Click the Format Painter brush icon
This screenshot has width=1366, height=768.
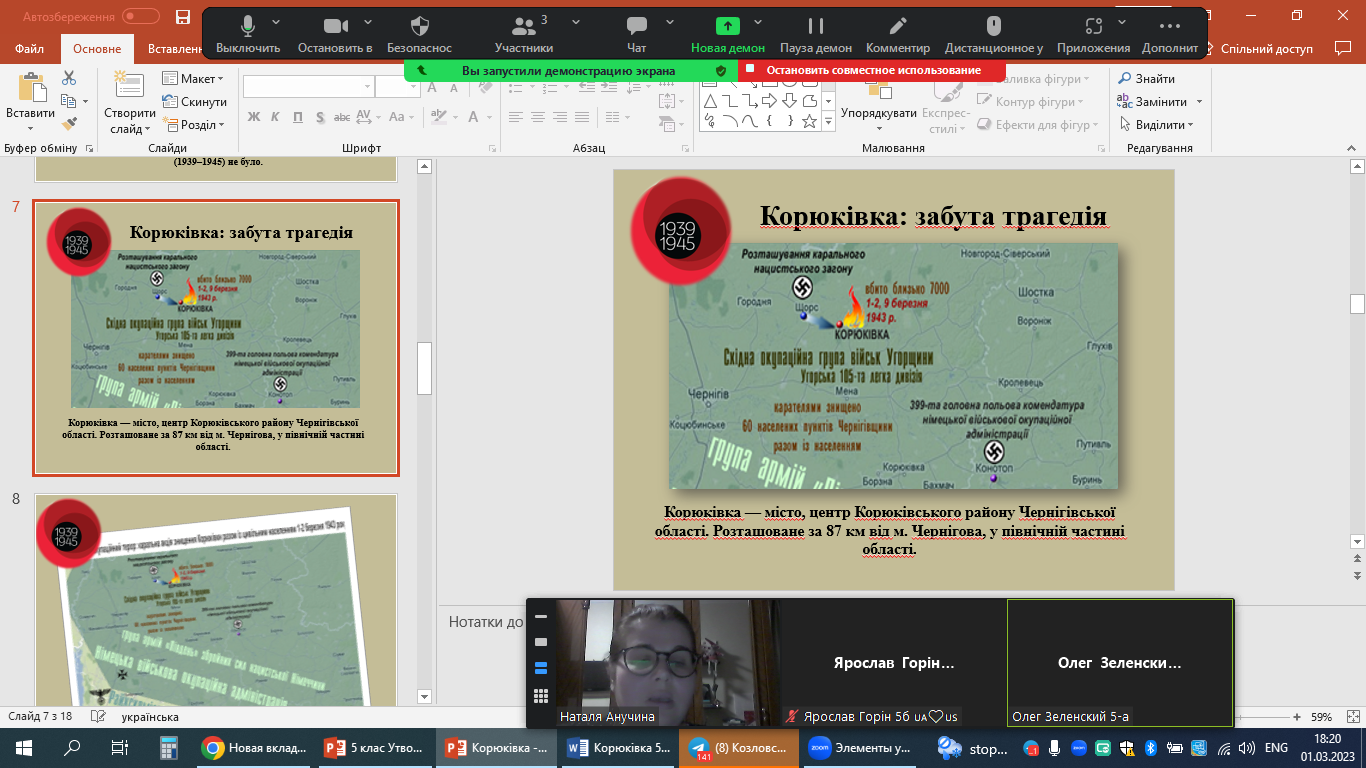click(69, 124)
